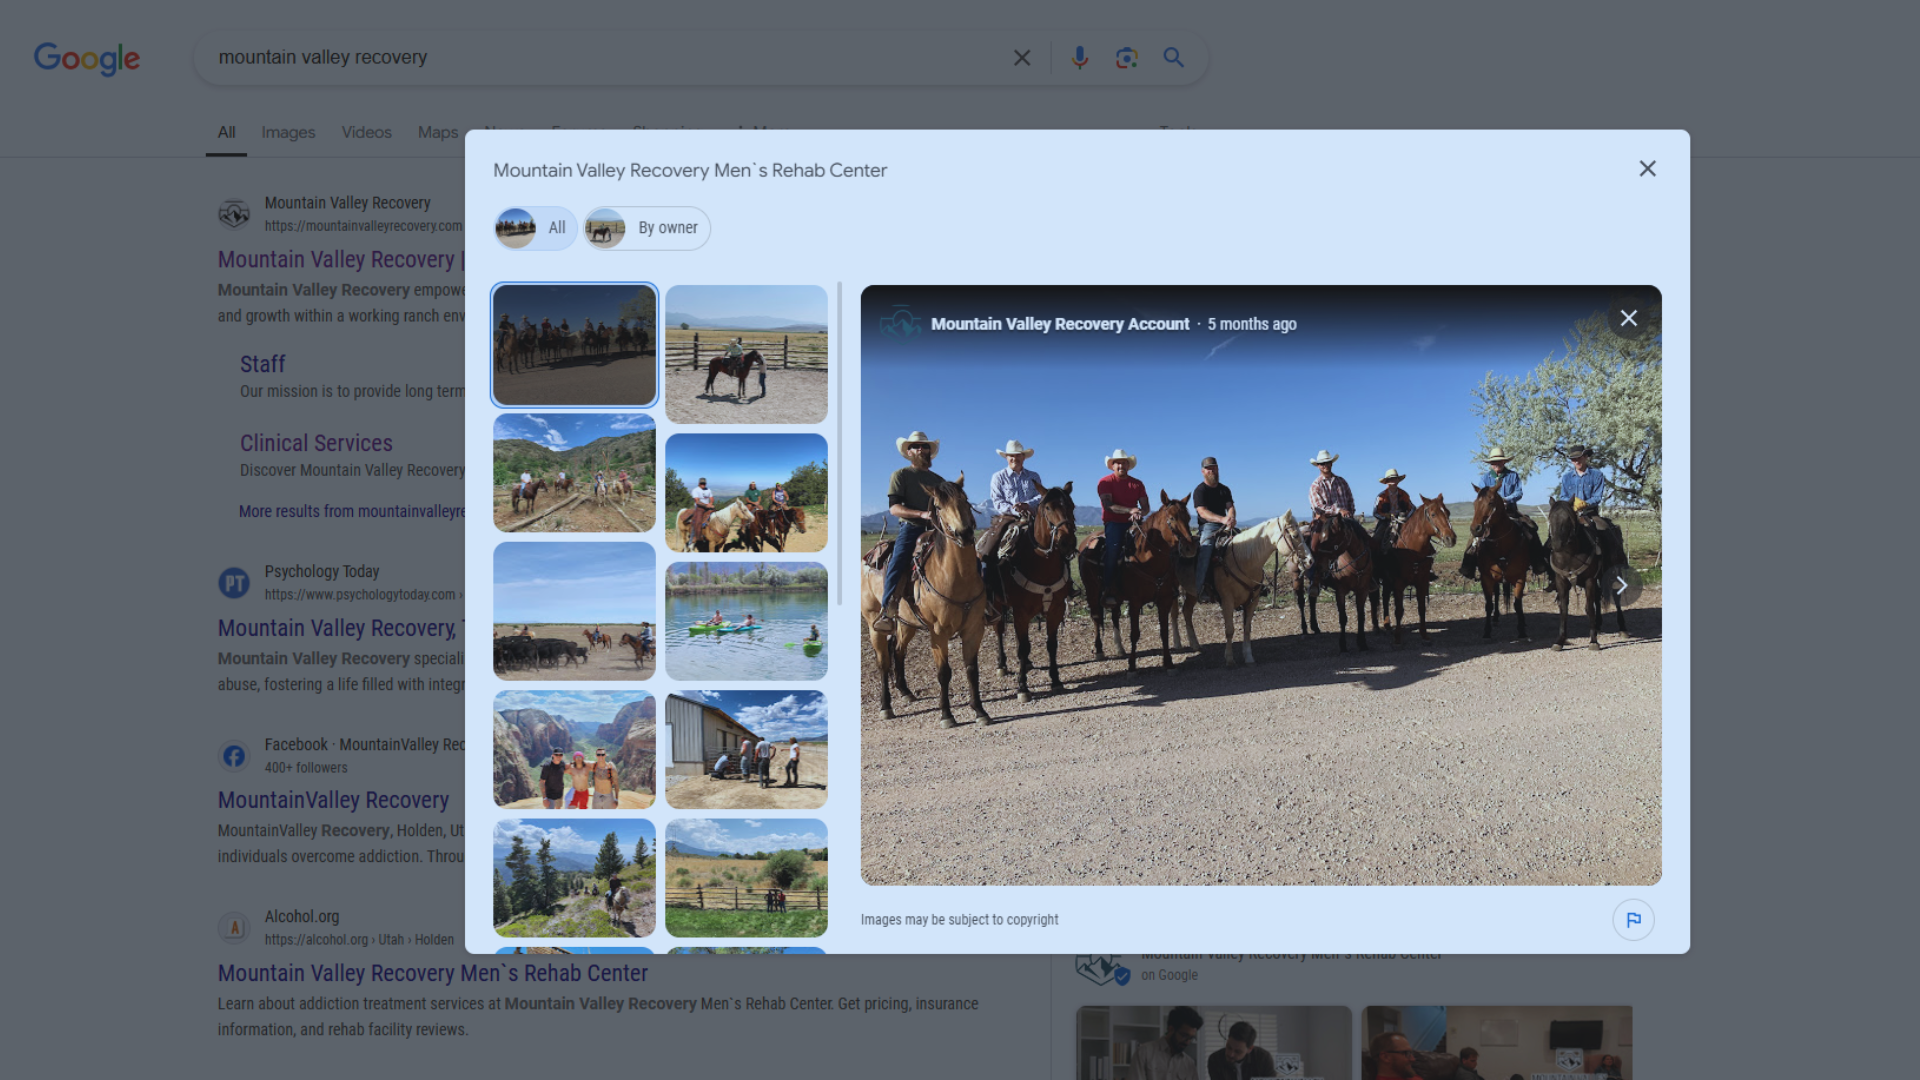1920x1080 pixels.
Task: Click the microphone voice search icon
Action: pos(1079,58)
